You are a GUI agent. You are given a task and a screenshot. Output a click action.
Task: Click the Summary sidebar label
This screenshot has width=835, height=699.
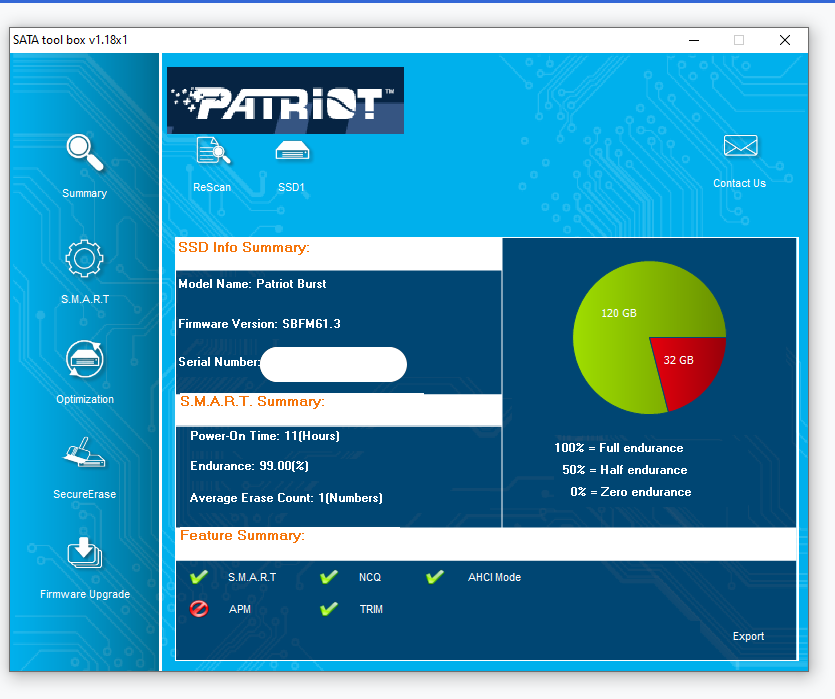(x=85, y=193)
